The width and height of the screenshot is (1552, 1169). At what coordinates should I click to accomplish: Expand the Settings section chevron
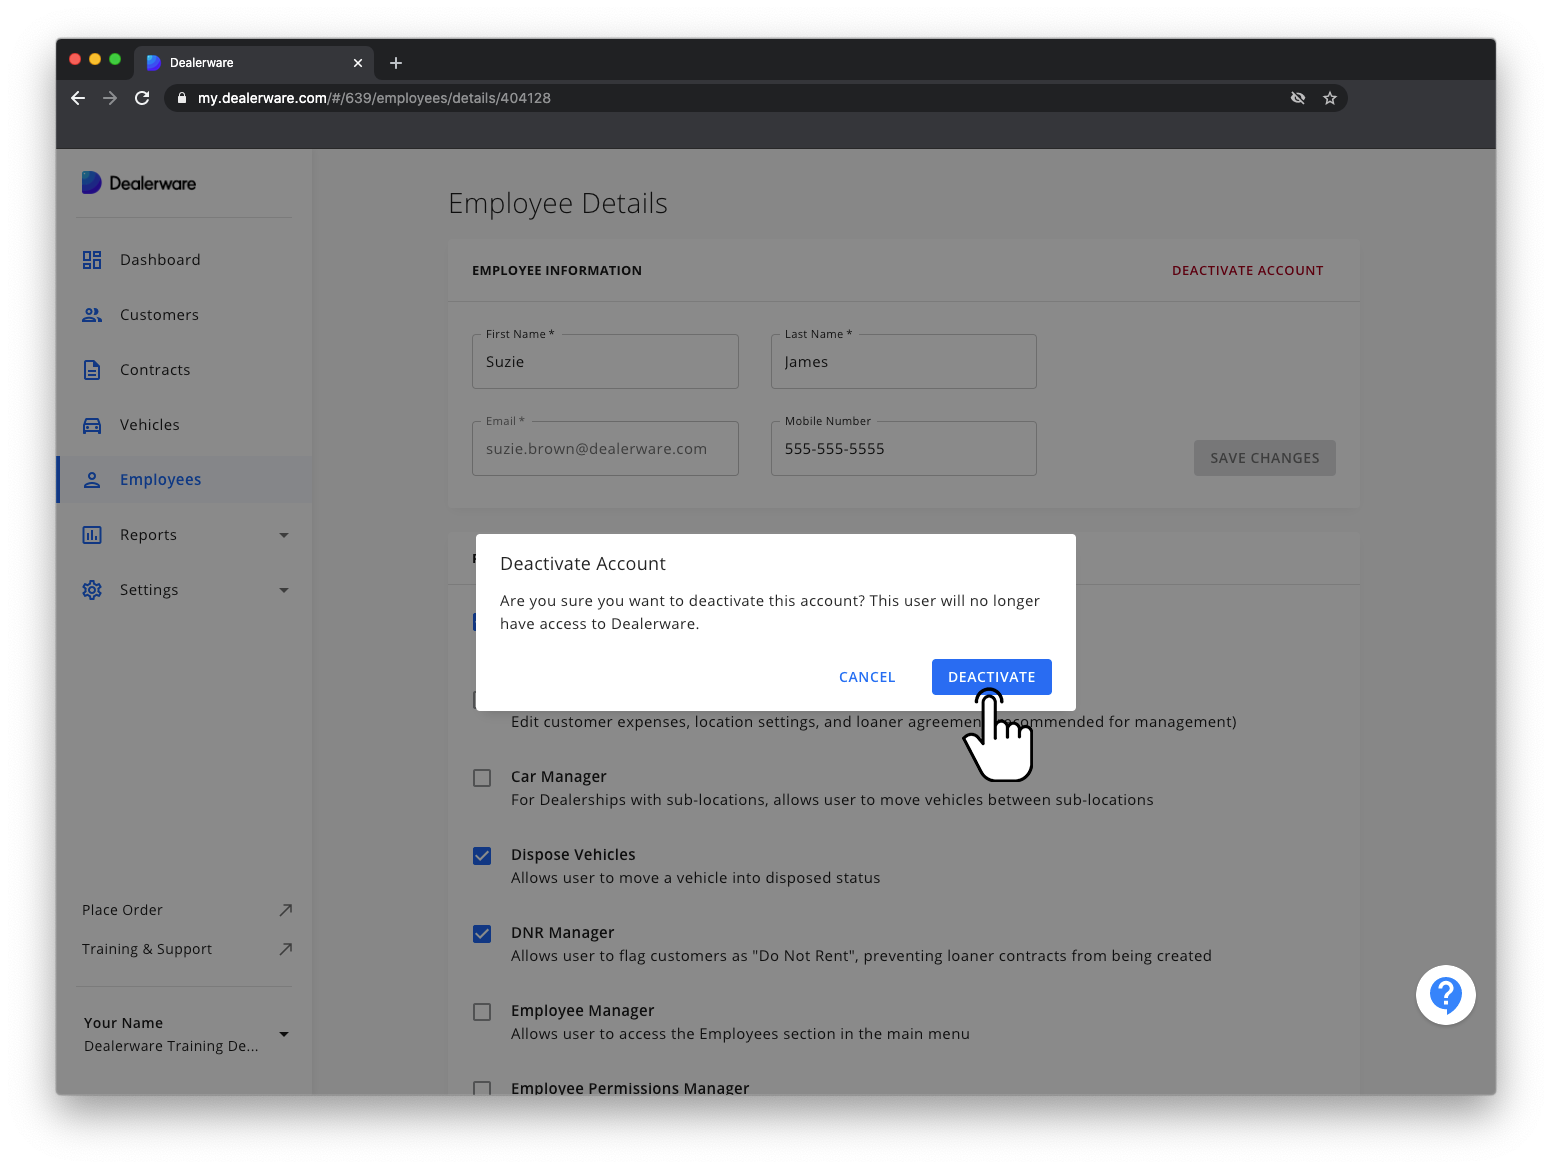click(x=283, y=590)
